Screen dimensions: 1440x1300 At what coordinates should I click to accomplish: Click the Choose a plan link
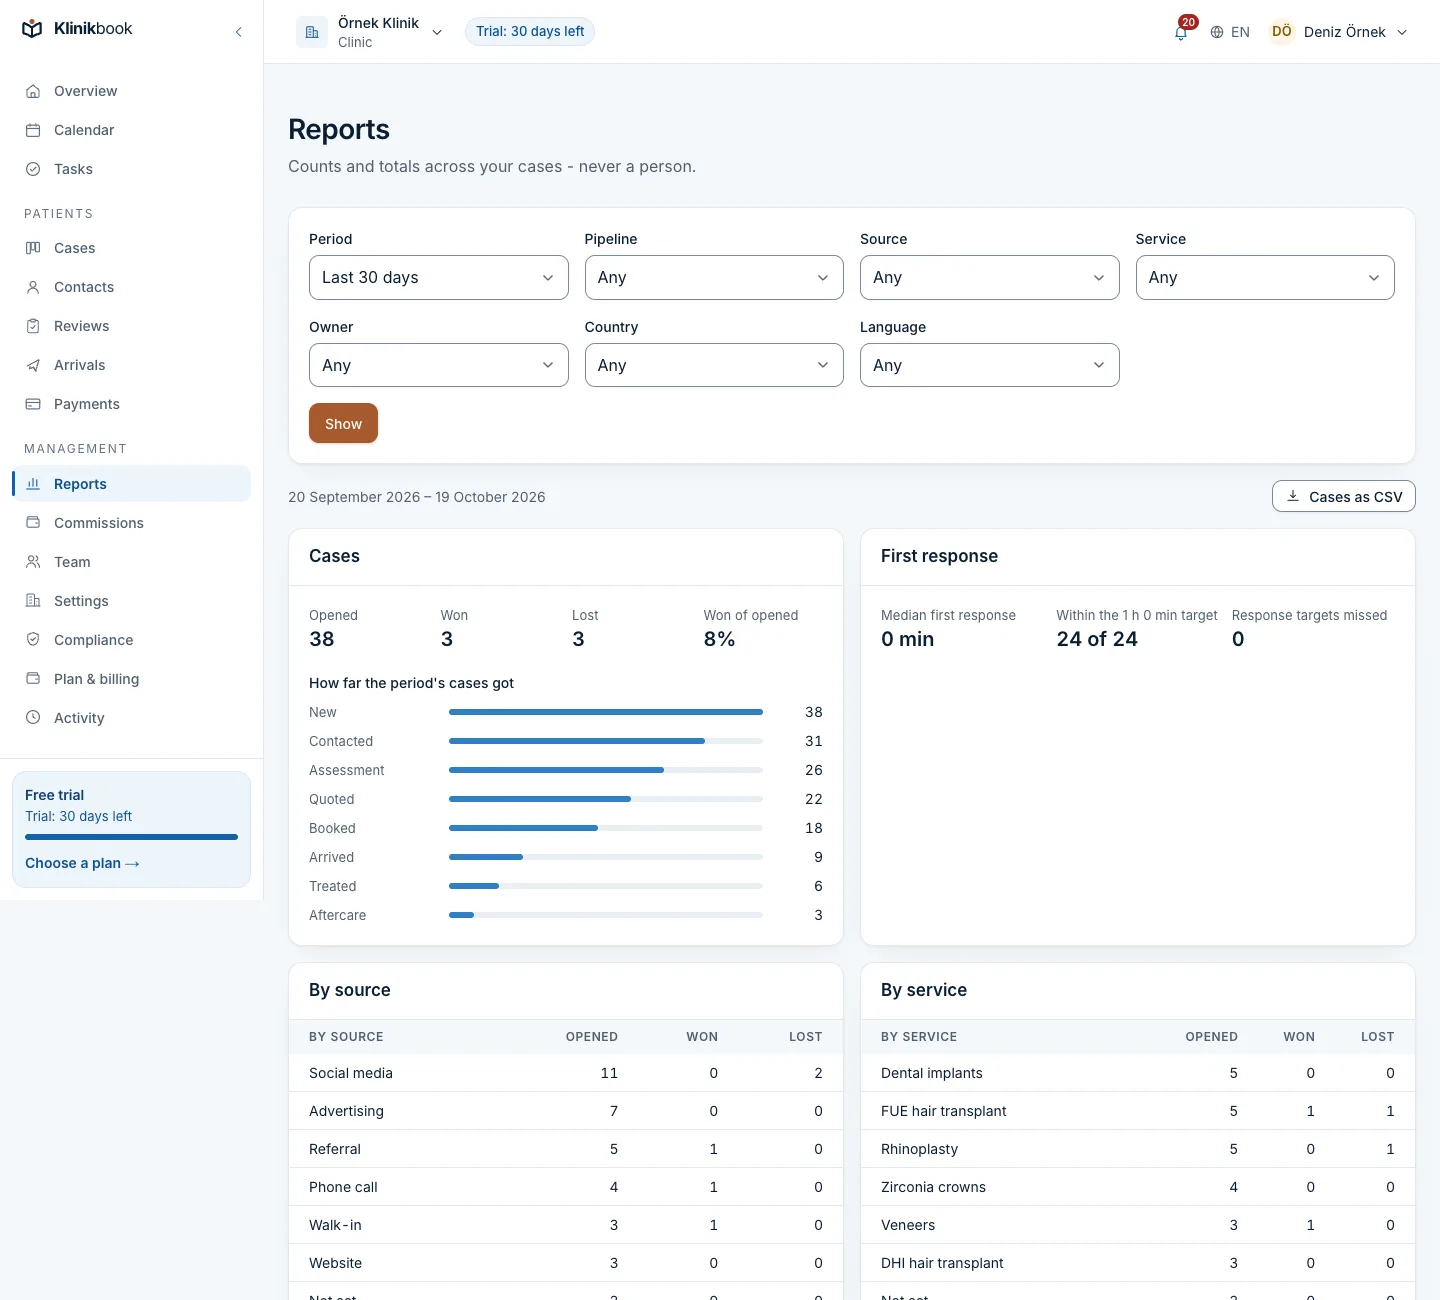tap(82, 863)
